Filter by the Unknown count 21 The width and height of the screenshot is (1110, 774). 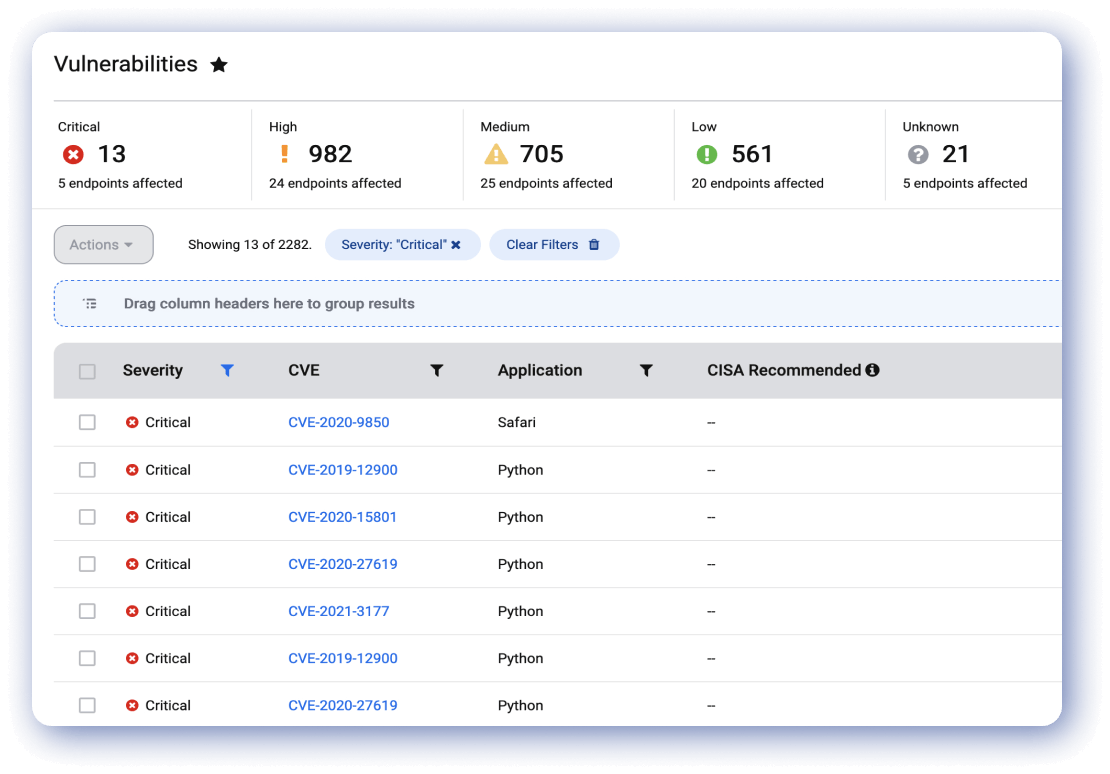click(955, 154)
